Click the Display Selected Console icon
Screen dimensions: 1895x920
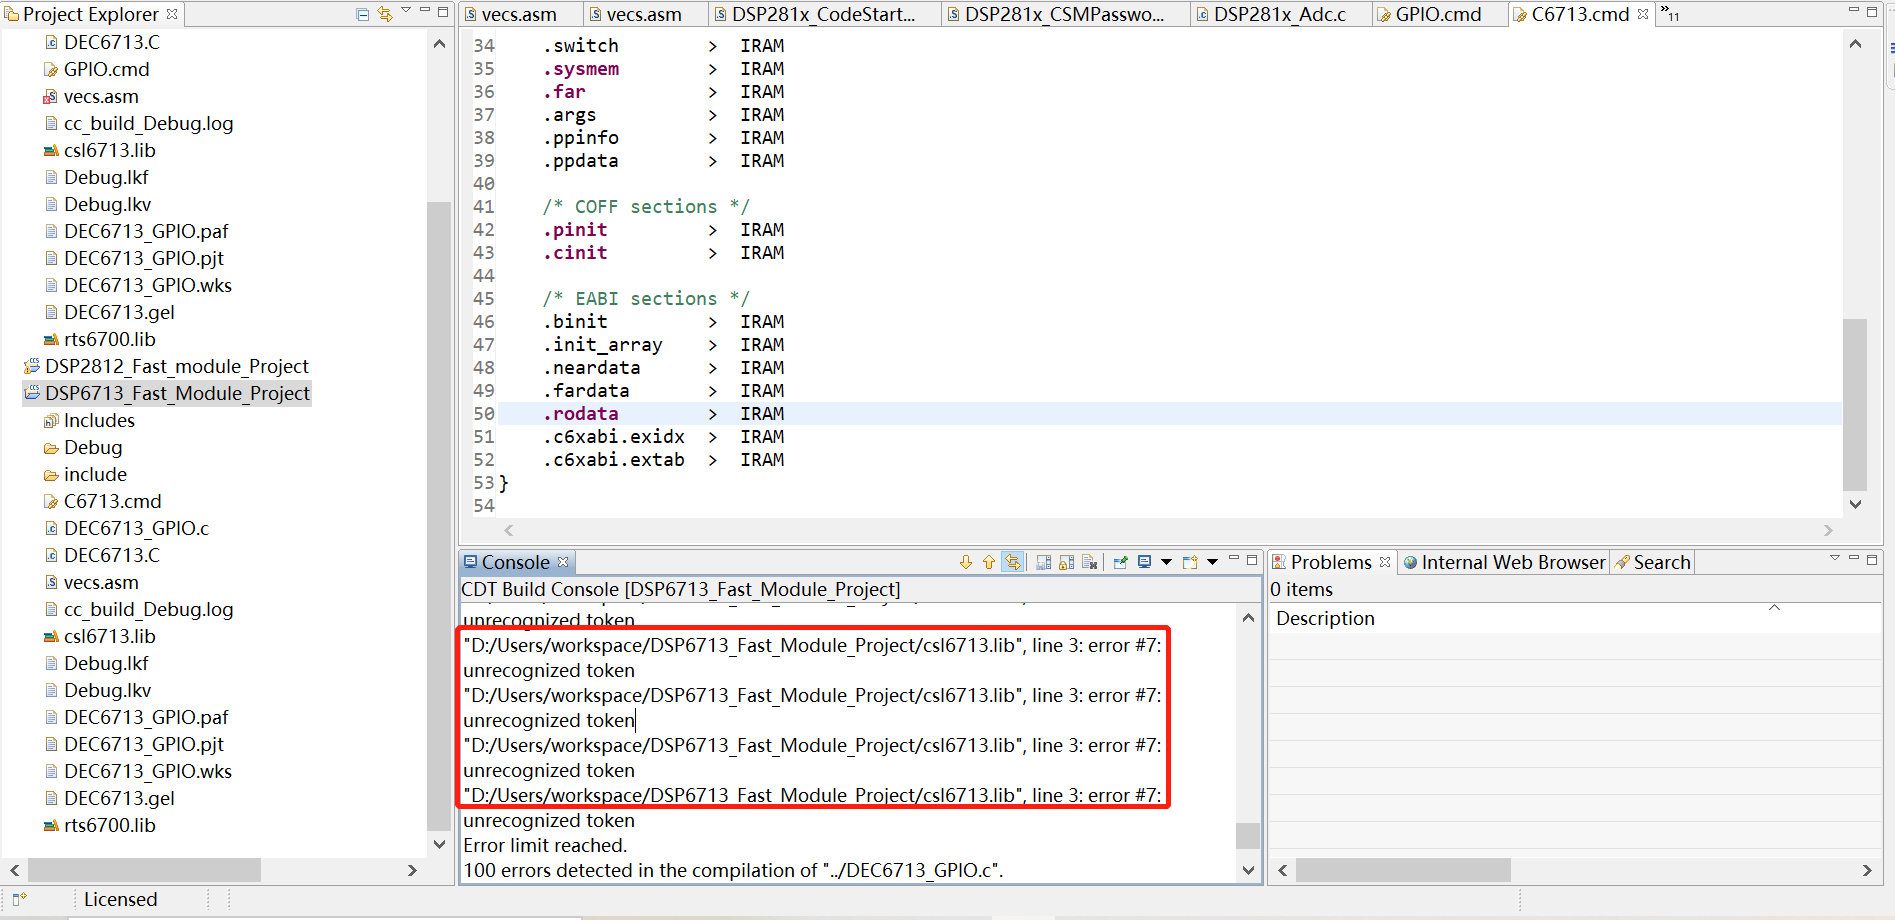coord(1145,562)
